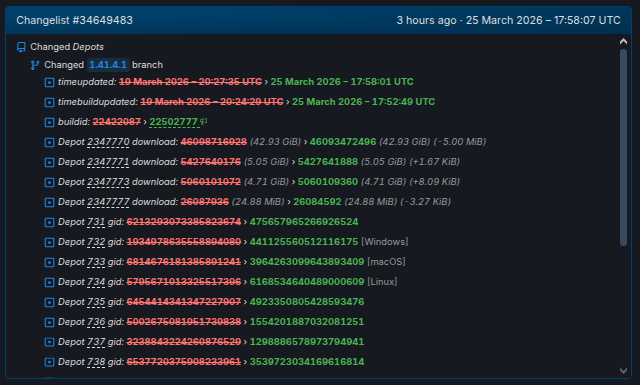Open Depot 2347771 link
Screen dimensions: 640x385
pyautogui.click(x=108, y=162)
